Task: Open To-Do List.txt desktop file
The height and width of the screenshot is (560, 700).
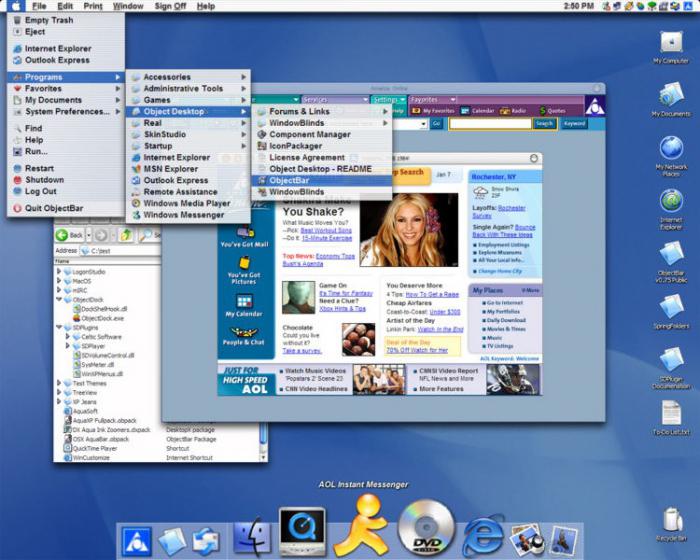Action: (671, 418)
